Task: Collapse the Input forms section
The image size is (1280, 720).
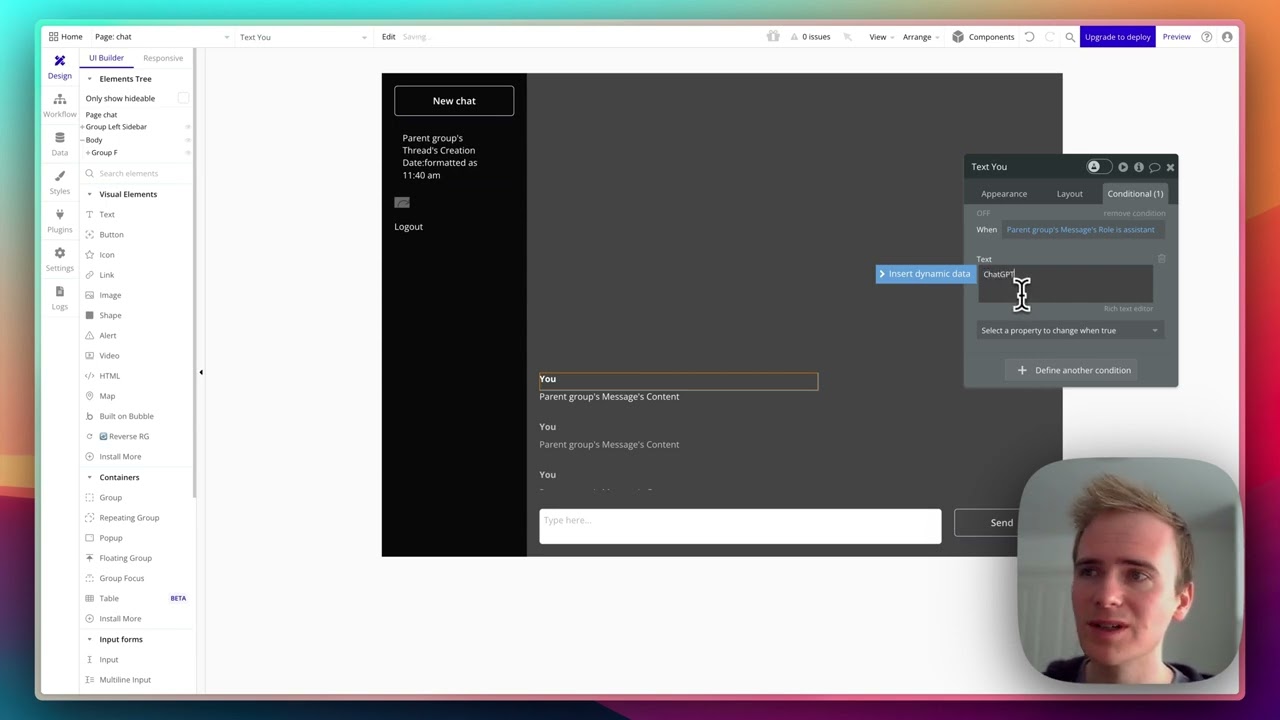Action: pos(89,639)
